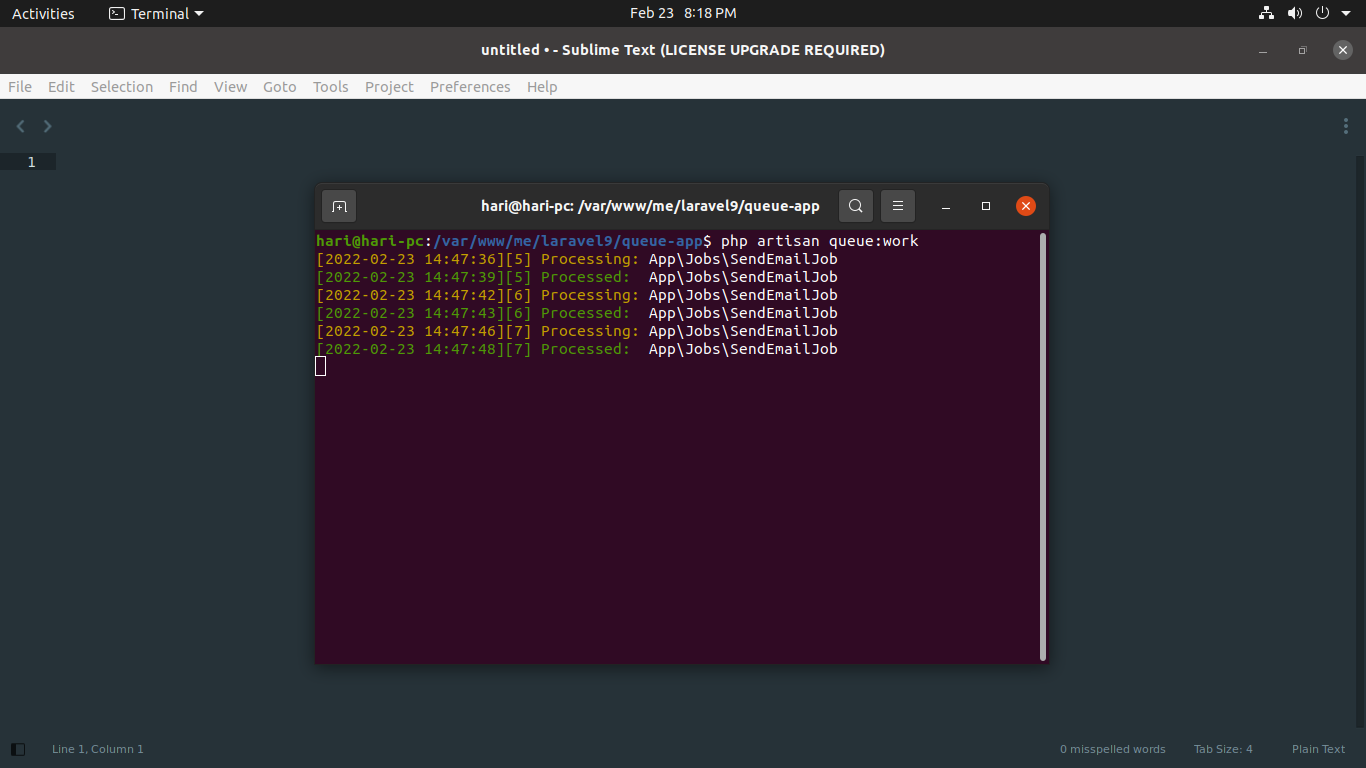Click the volume speaker icon
1366x768 pixels.
click(1295, 13)
